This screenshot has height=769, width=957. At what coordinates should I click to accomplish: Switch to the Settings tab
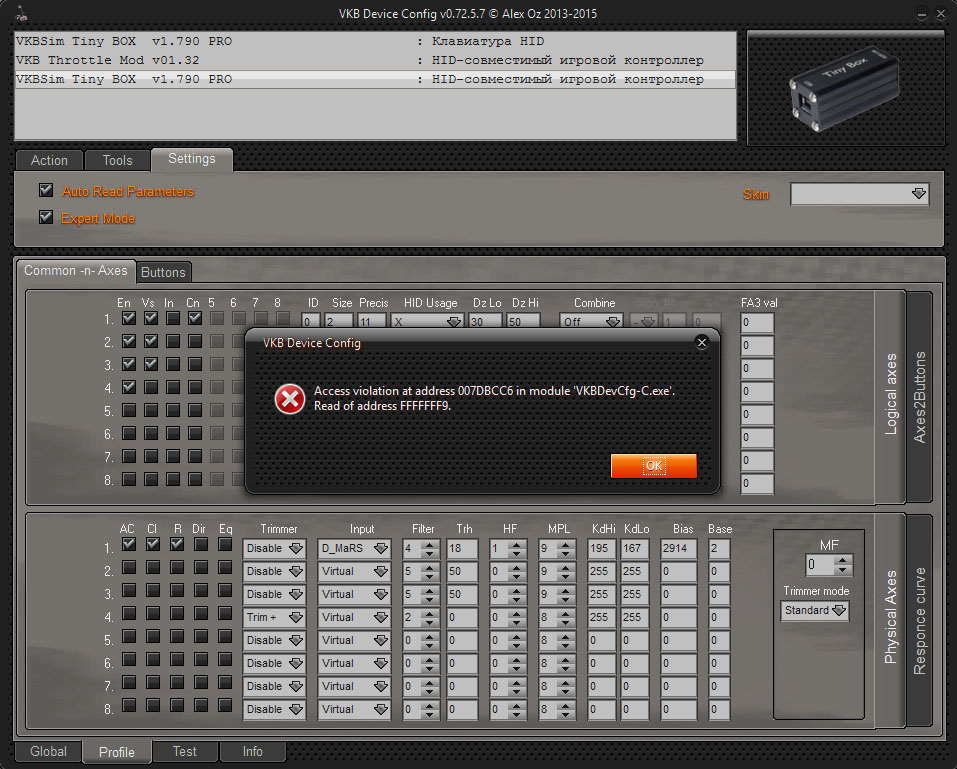pos(192,159)
